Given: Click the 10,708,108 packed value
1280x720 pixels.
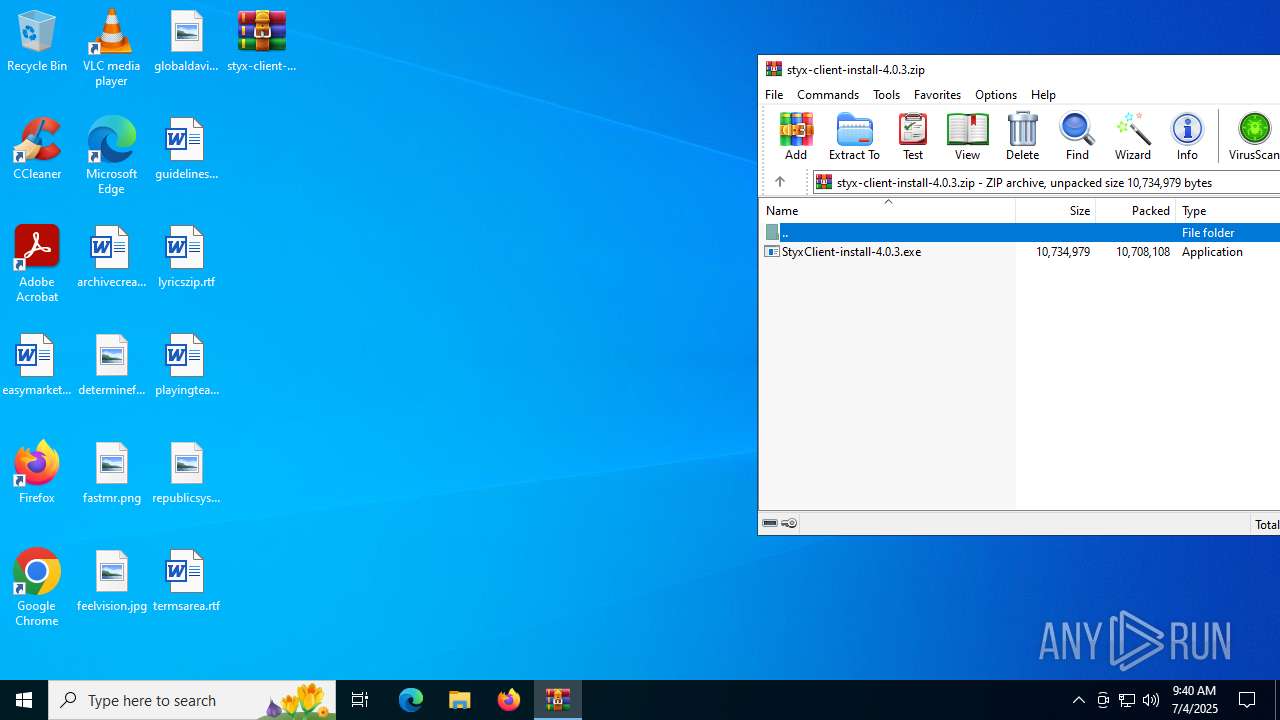Looking at the screenshot, I should pyautogui.click(x=1143, y=252).
